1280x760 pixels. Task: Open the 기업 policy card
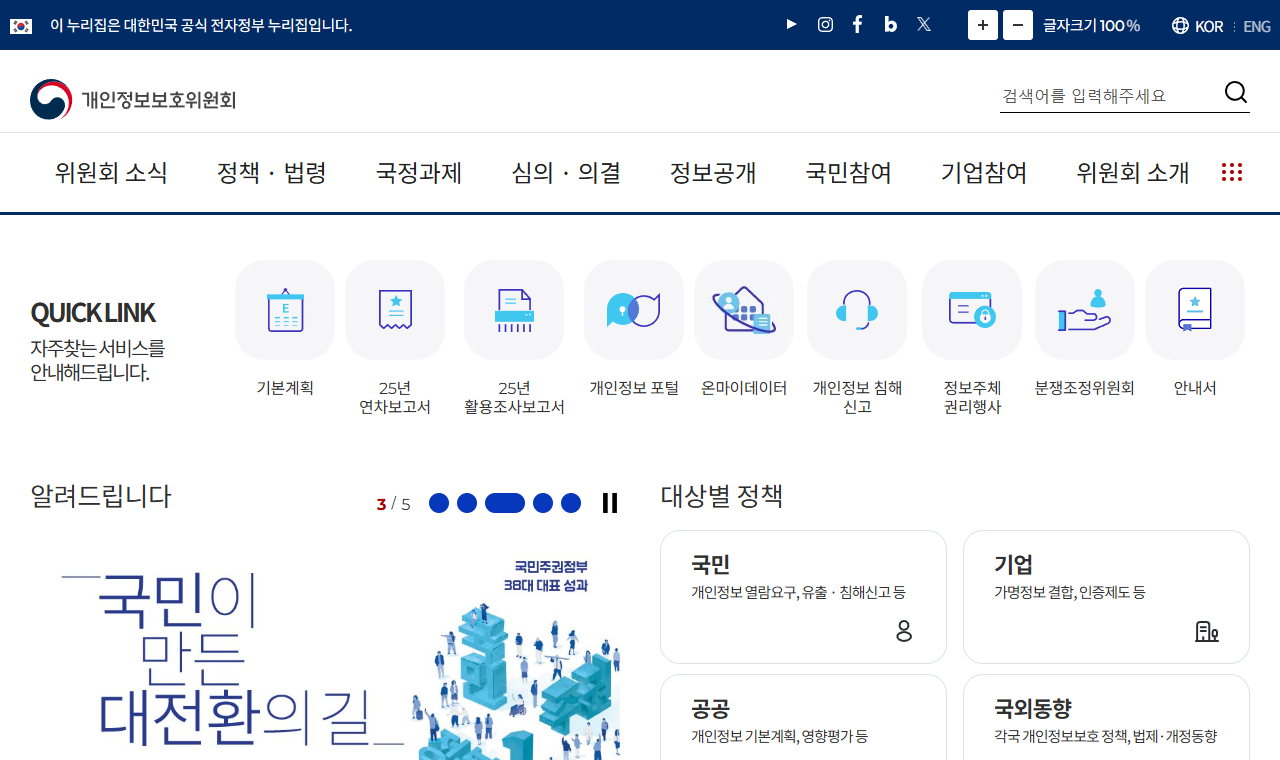1106,597
